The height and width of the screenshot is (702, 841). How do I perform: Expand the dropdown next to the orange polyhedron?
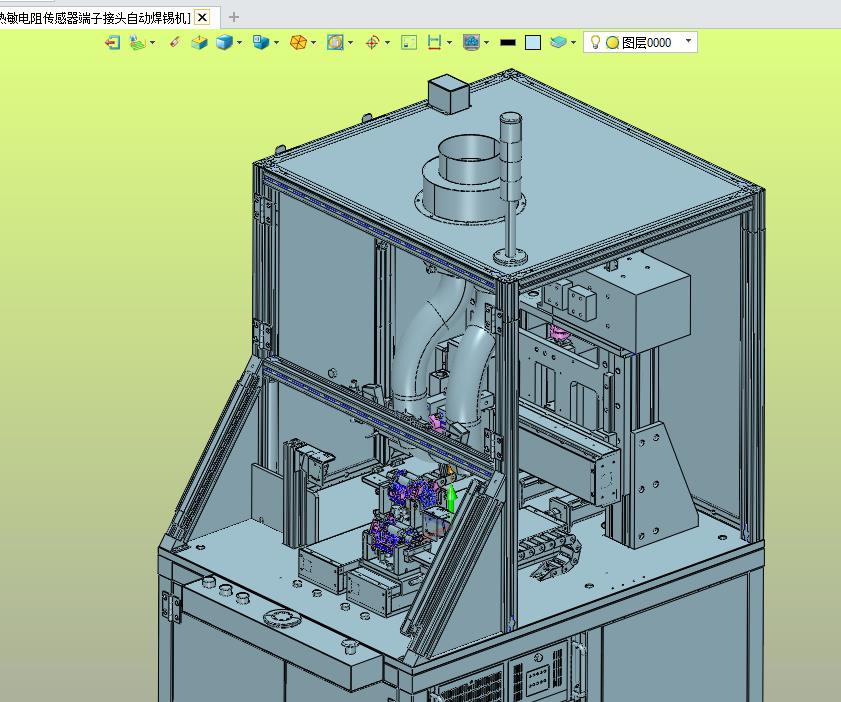coord(313,42)
